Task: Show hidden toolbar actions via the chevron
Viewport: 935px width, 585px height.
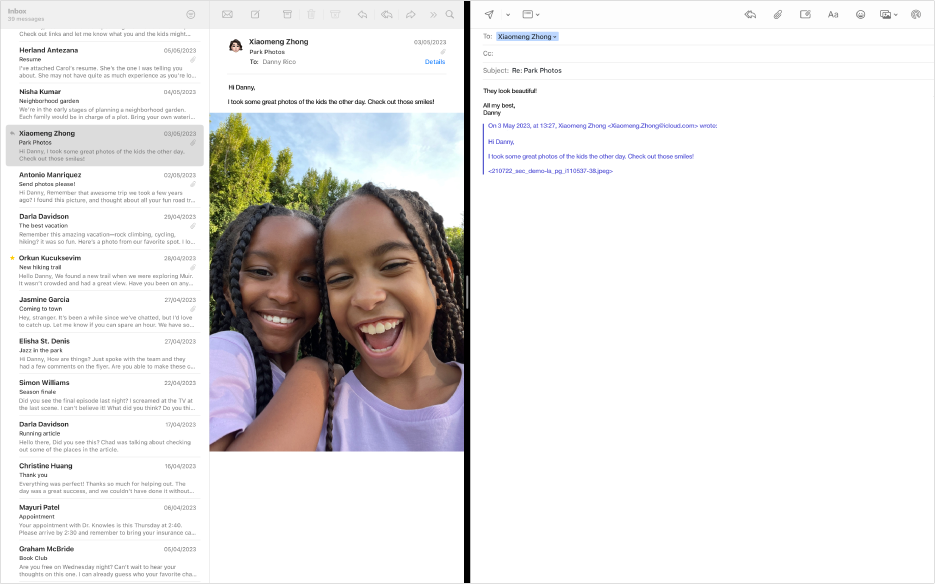Action: pyautogui.click(x=433, y=13)
